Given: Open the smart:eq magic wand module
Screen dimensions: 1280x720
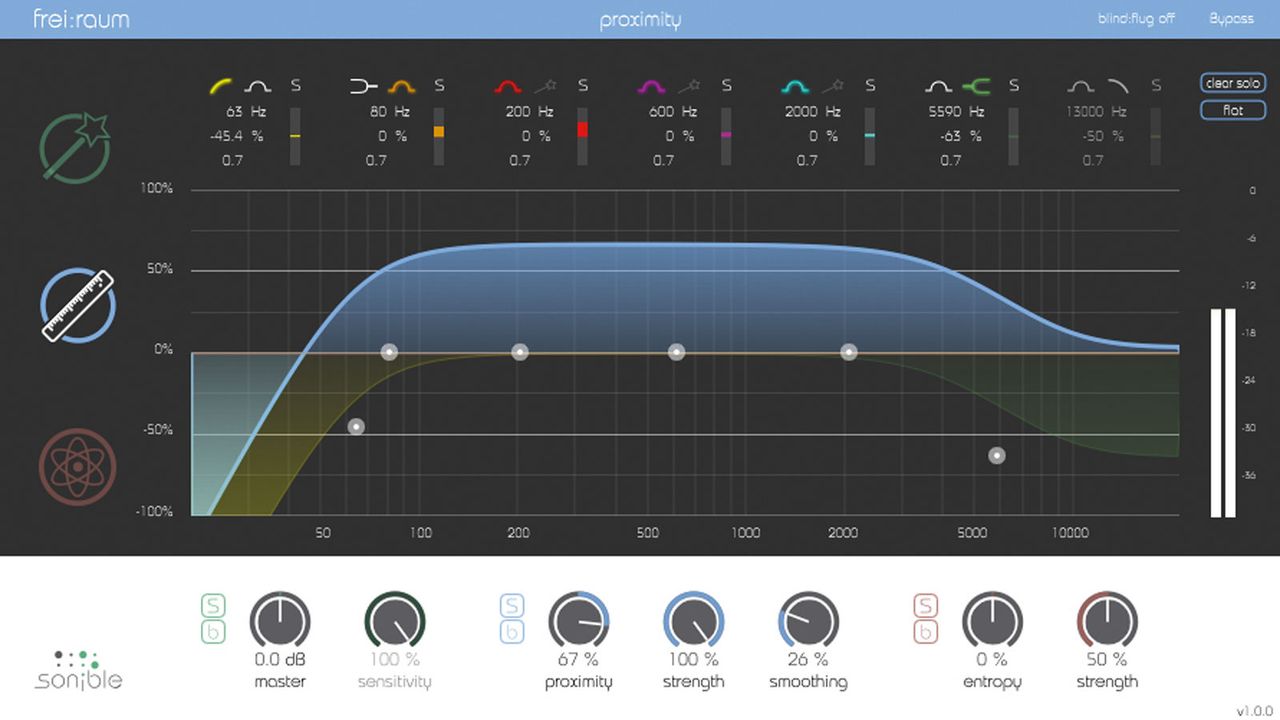Looking at the screenshot, I should pyautogui.click(x=75, y=149).
